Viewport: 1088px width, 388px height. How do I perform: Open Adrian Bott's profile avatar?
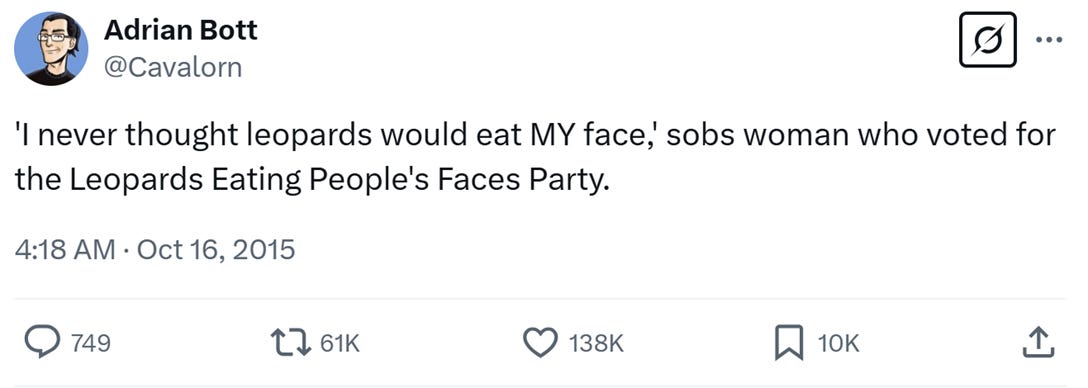(51, 49)
